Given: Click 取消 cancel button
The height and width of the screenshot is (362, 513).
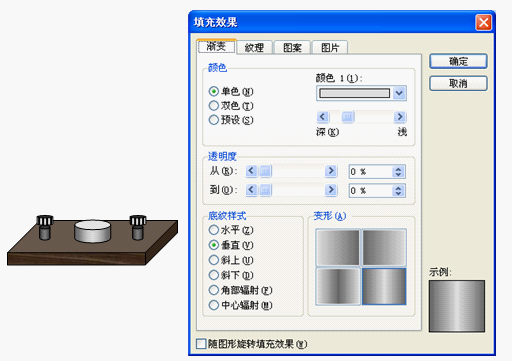Looking at the screenshot, I should tap(458, 83).
